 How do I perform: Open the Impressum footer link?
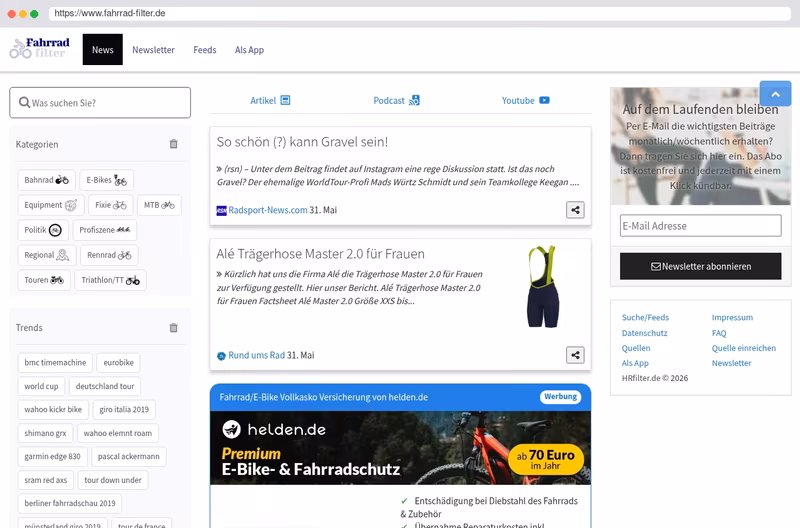732,317
